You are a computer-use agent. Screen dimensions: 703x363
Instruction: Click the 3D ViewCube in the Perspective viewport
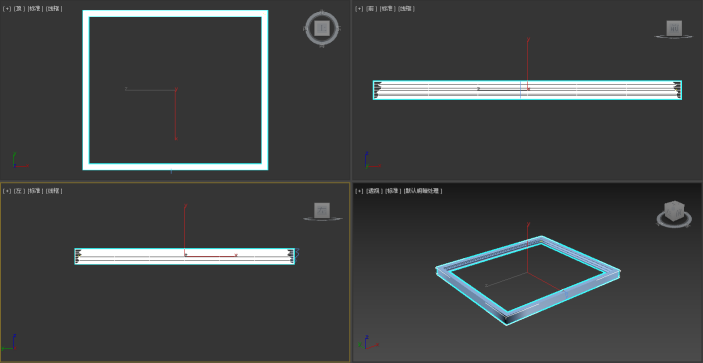674,214
